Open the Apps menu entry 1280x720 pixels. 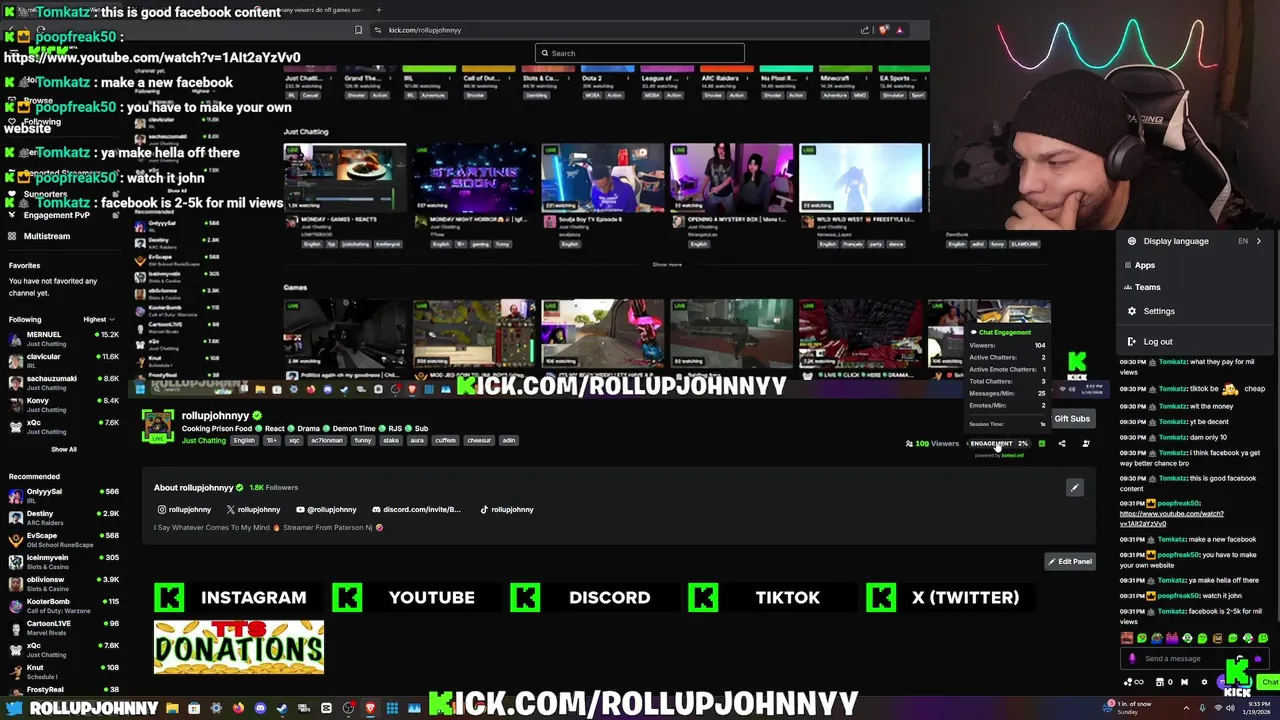click(x=1145, y=265)
